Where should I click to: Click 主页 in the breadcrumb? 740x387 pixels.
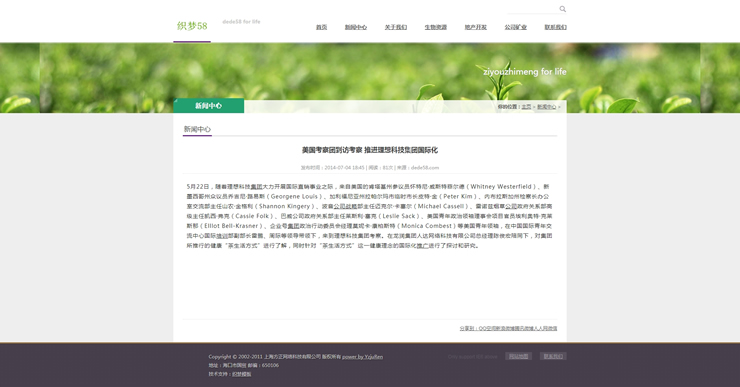pyautogui.click(x=526, y=107)
